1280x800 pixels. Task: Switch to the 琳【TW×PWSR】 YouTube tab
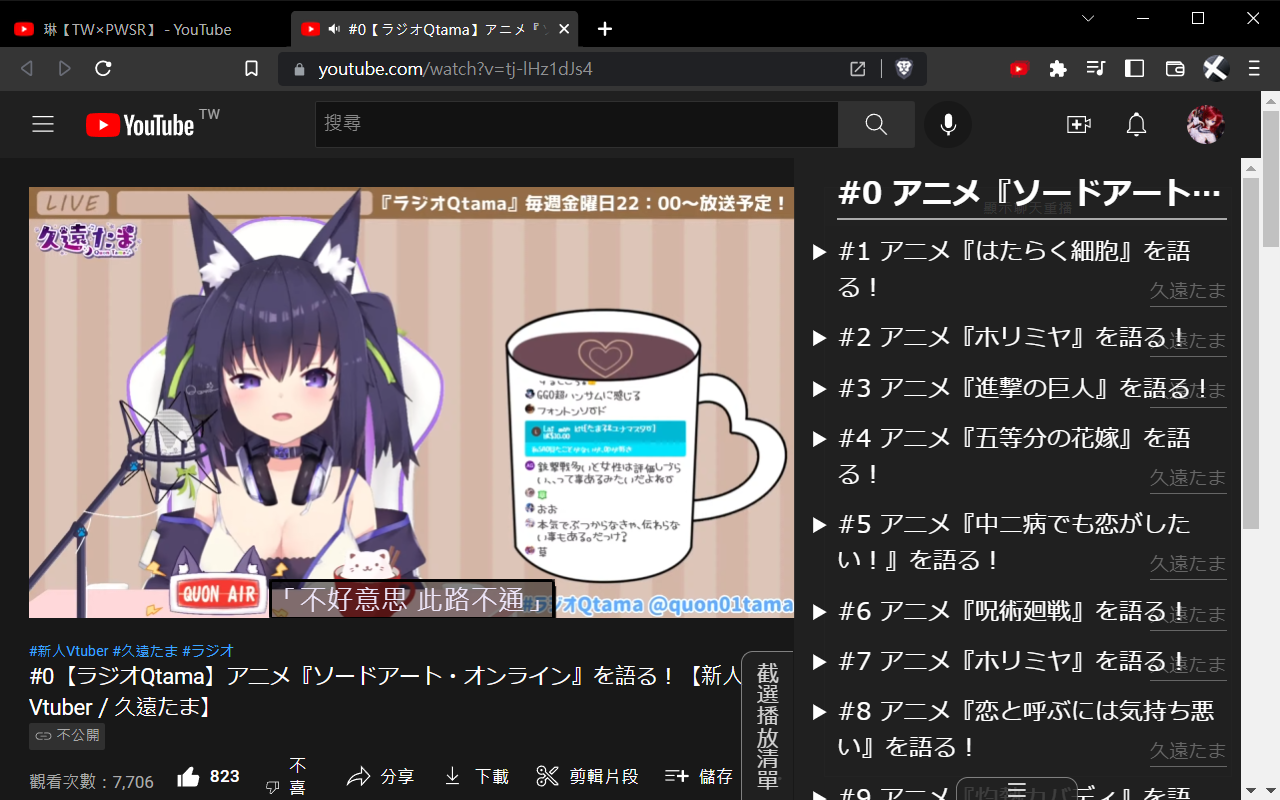click(140, 29)
